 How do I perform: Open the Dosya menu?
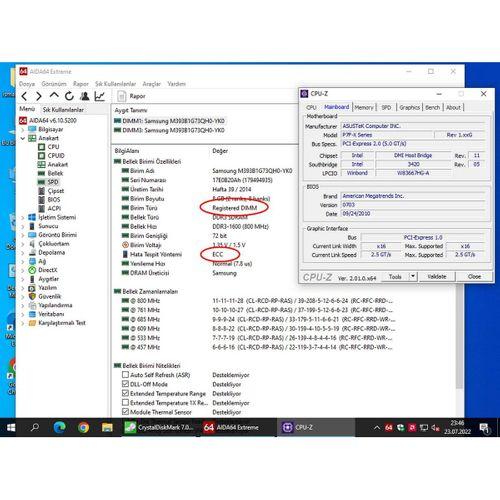coord(27,84)
